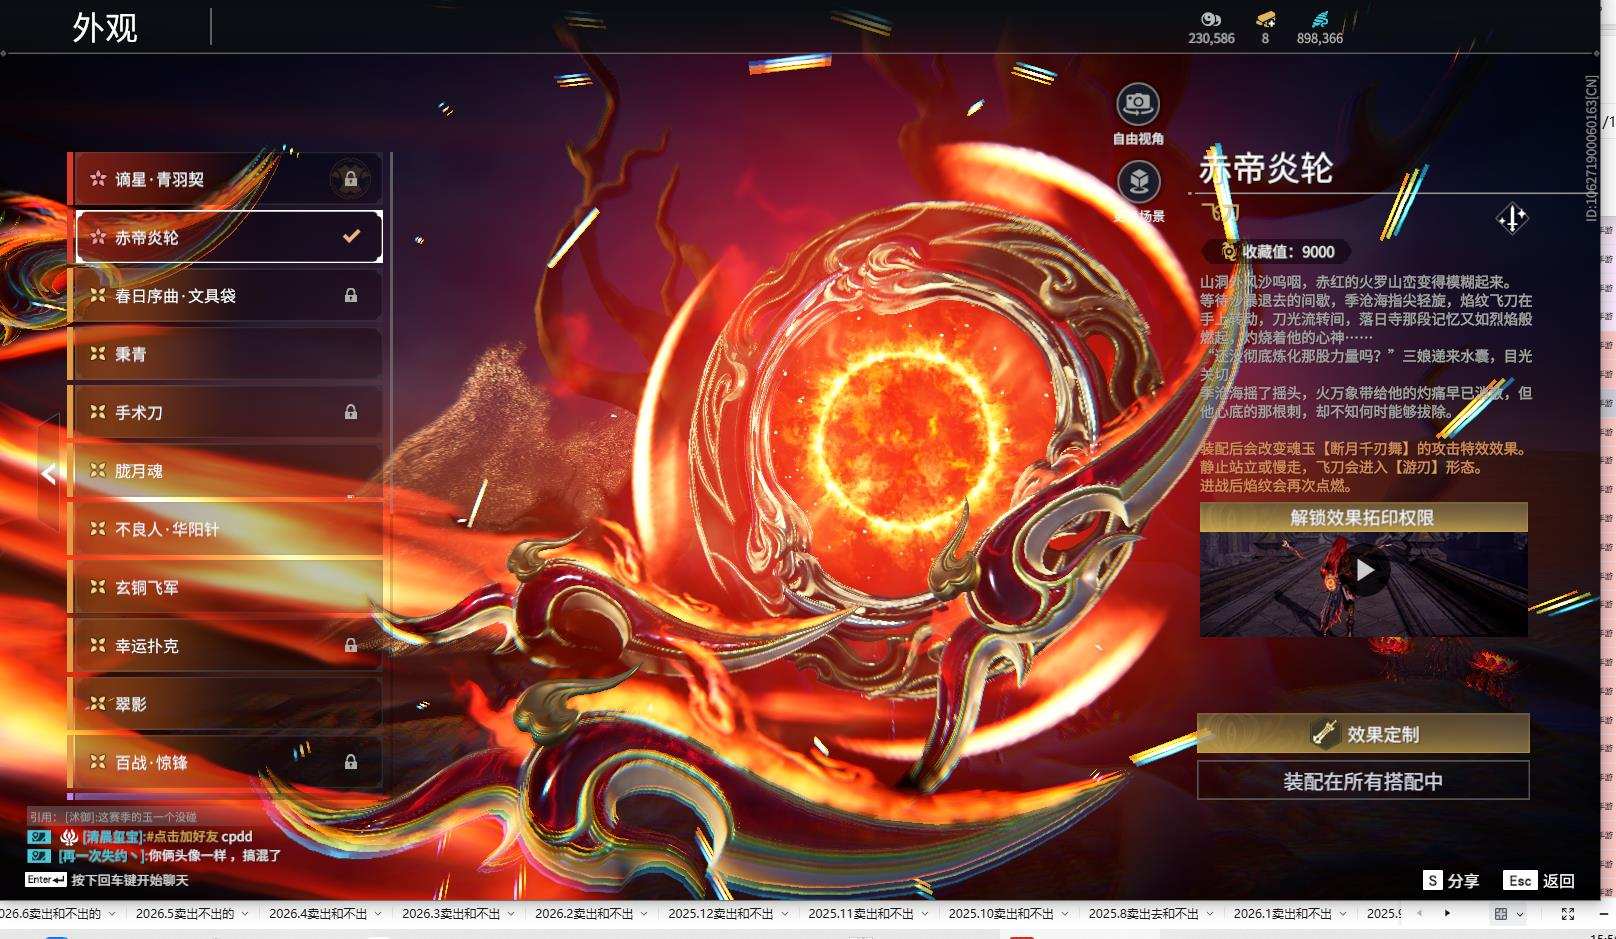Screen dimensions: 1616x939
Task: Click the 按下回车键开始聊天 chat prompt
Action: click(x=130, y=881)
